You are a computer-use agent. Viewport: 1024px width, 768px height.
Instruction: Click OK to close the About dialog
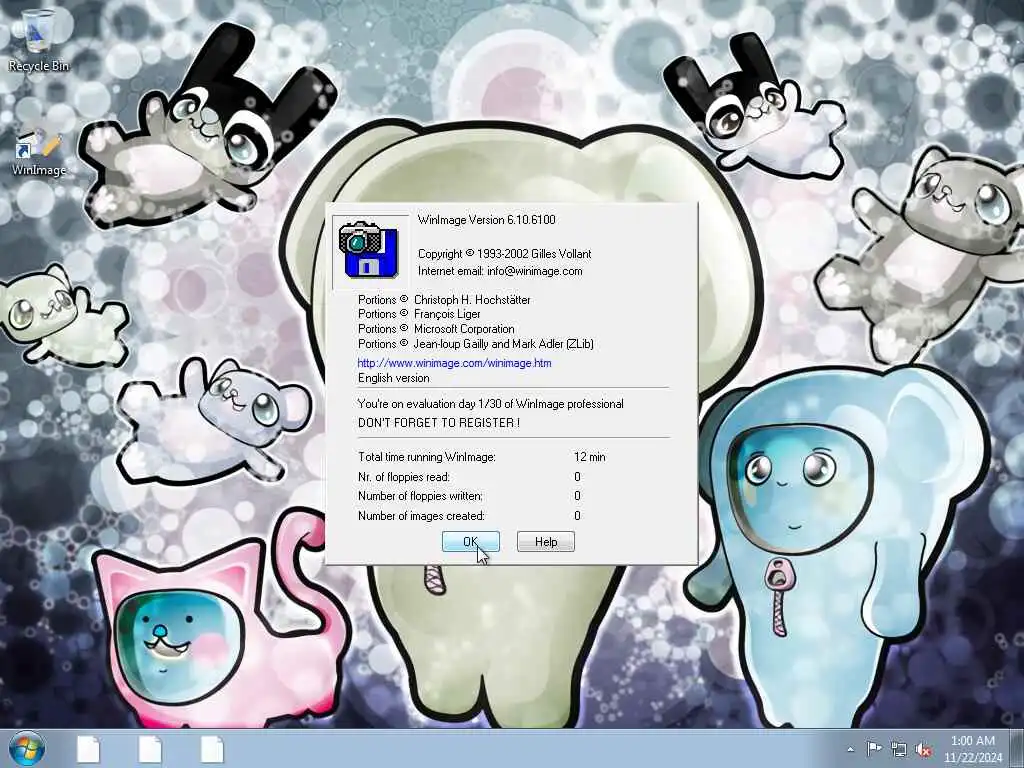470,541
